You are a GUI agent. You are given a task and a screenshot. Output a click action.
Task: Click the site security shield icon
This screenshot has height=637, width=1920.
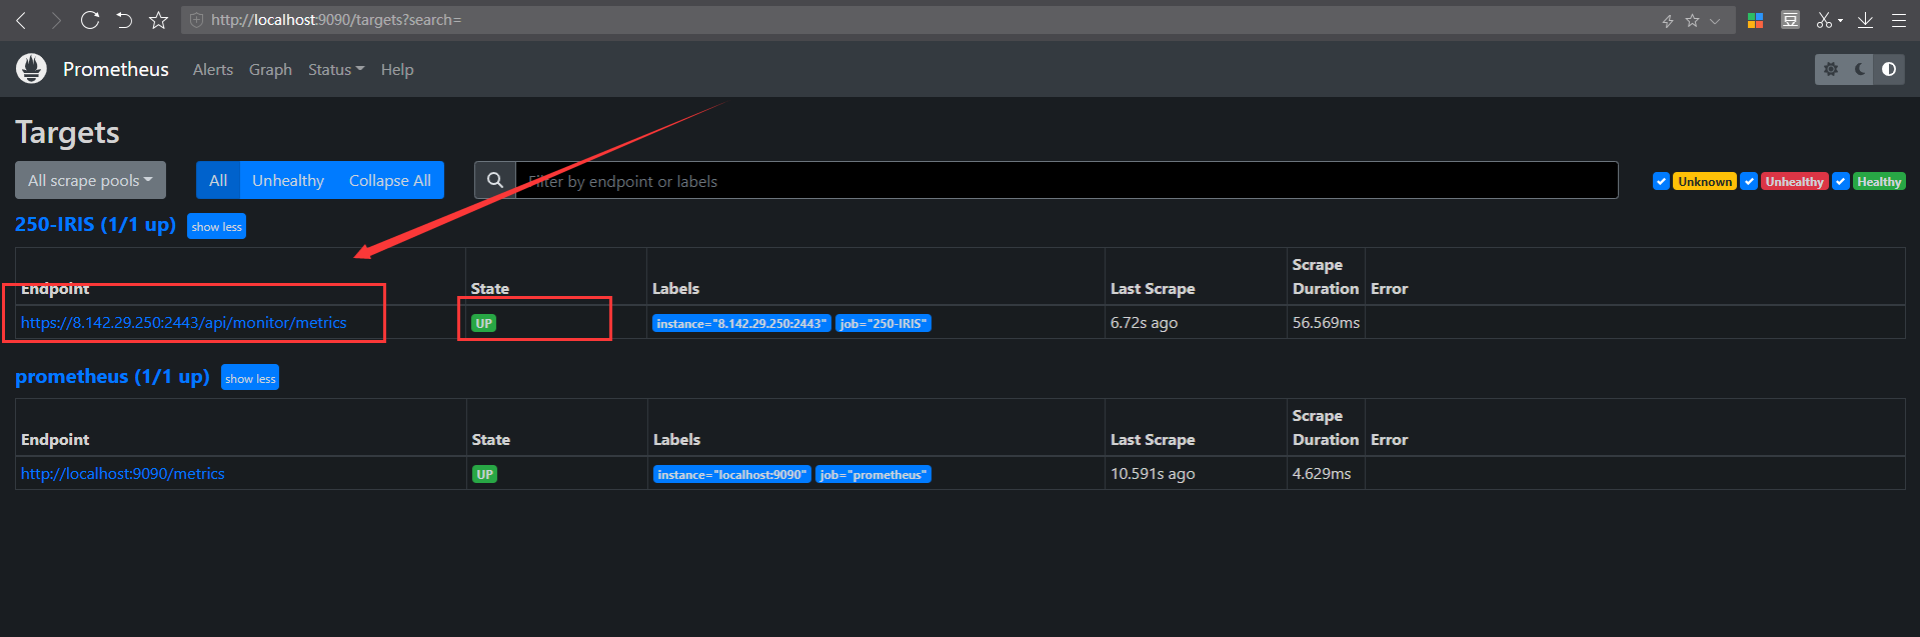196,20
